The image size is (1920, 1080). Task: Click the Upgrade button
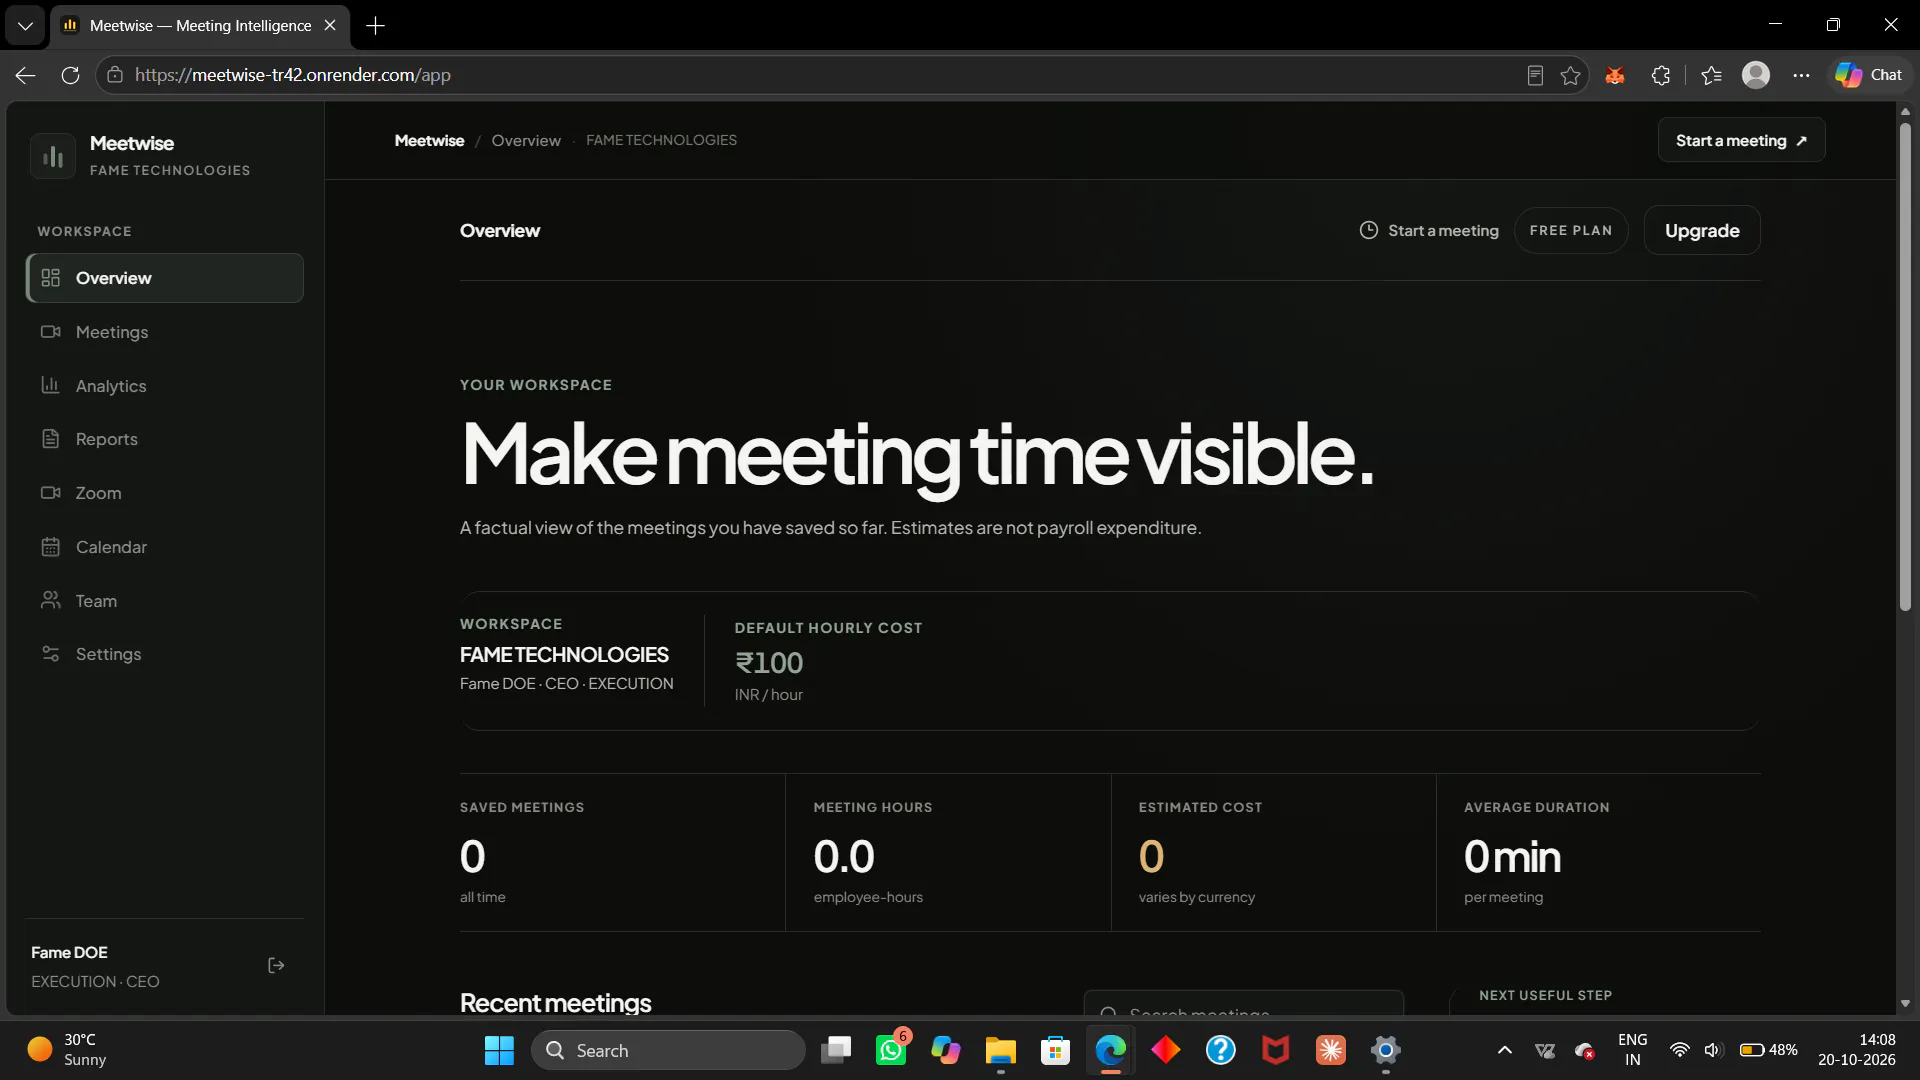[x=1702, y=231]
